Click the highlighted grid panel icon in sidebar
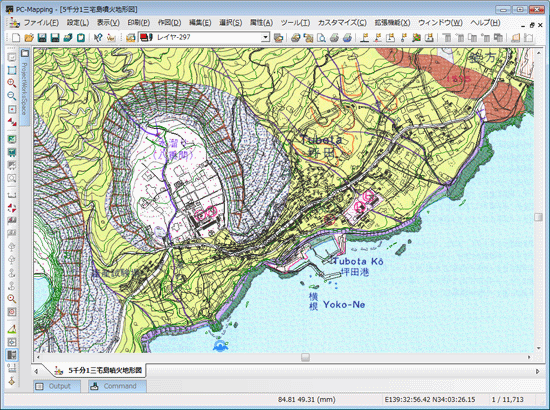 [12, 355]
